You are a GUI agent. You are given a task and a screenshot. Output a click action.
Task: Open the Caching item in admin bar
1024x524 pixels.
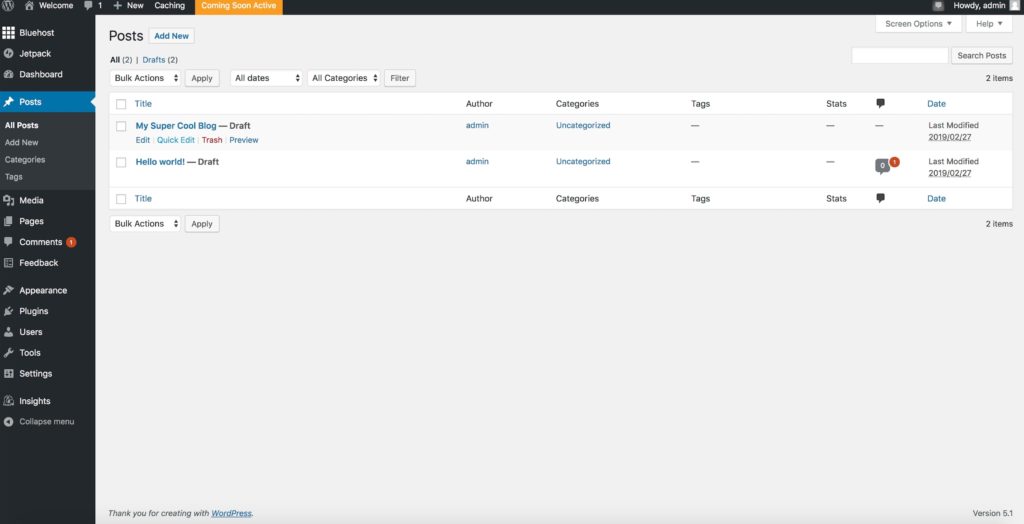[x=170, y=5]
